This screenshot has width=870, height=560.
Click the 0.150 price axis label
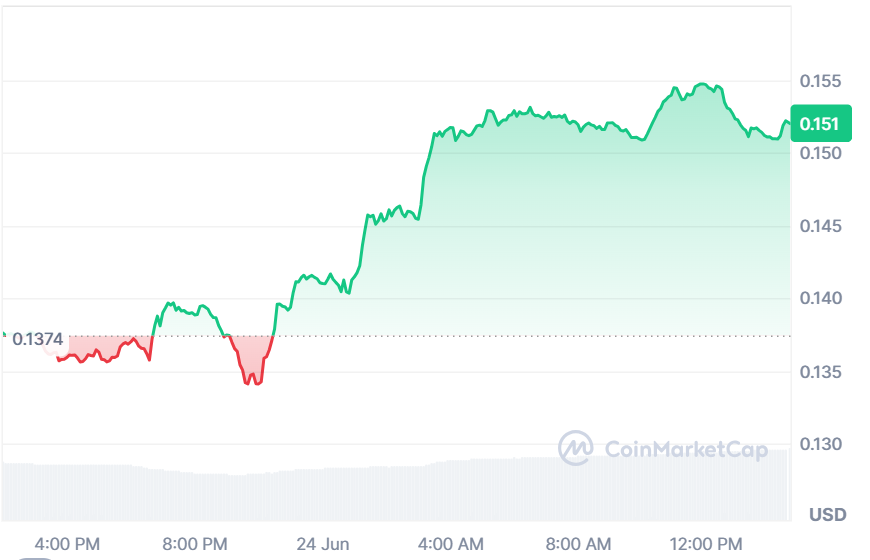(x=820, y=153)
